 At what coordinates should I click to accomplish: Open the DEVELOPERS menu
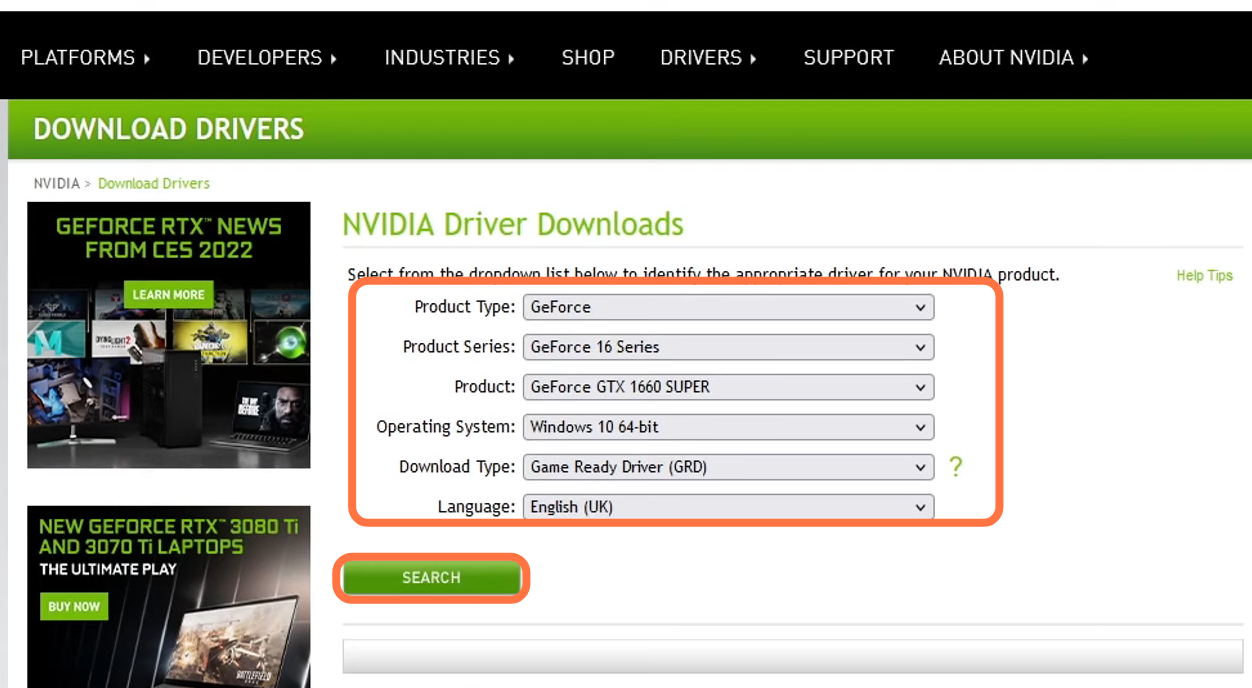point(267,58)
